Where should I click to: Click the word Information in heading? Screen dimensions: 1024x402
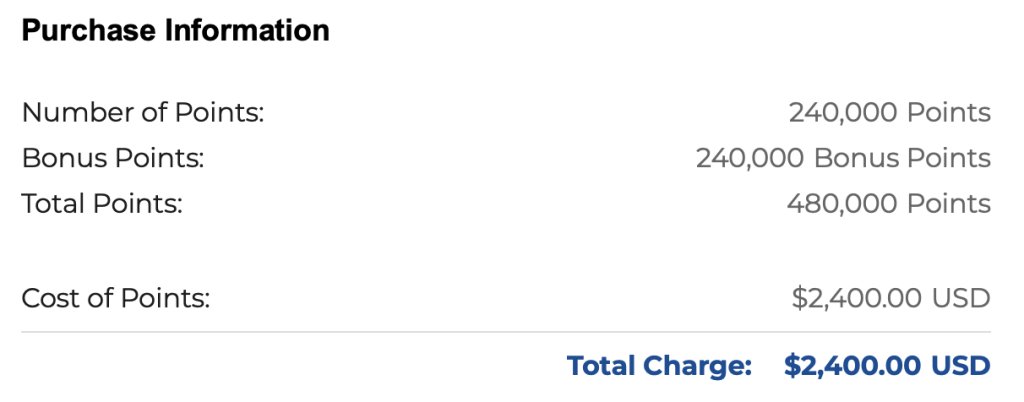pos(247,31)
